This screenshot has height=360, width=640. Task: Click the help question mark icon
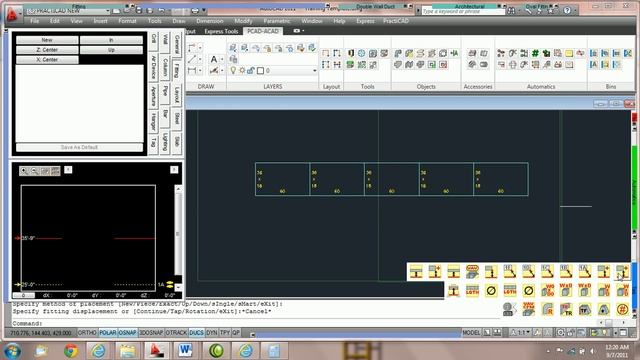click(567, 11)
